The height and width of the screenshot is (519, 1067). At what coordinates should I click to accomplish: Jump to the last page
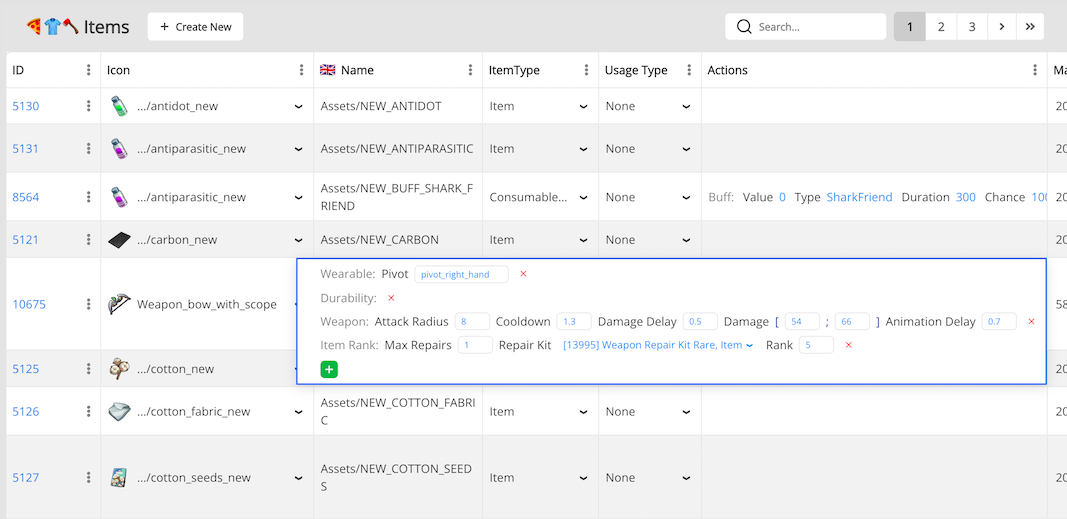(1030, 27)
